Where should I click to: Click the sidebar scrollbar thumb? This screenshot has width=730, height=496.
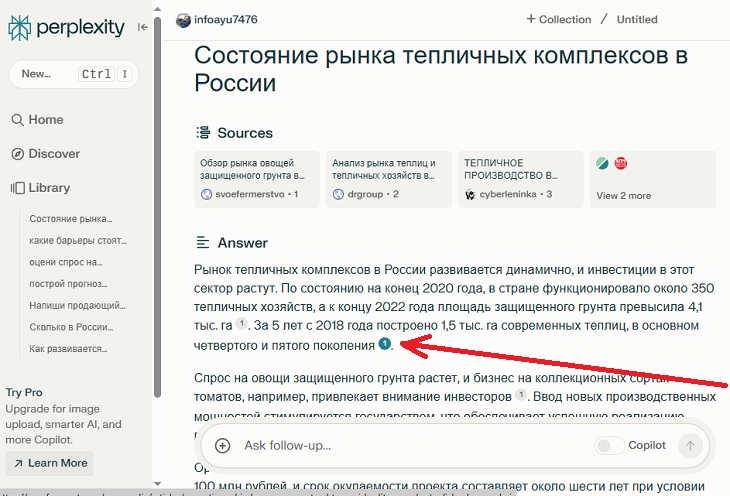[157, 207]
